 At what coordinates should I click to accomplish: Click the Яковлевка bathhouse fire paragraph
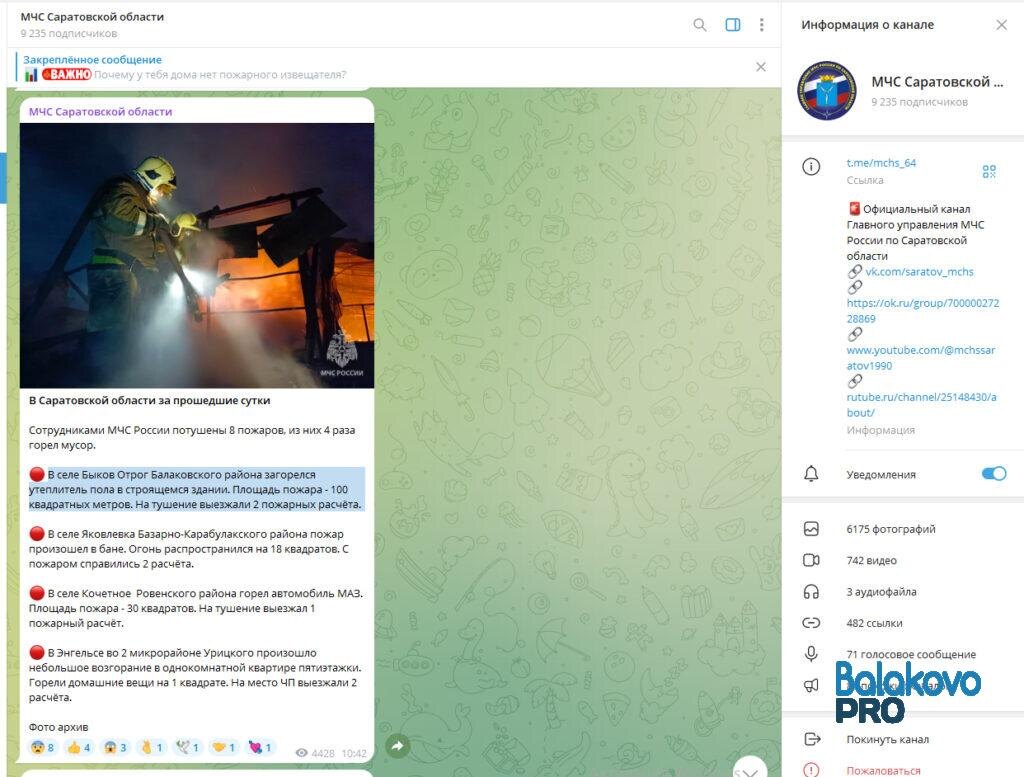[x=189, y=548]
